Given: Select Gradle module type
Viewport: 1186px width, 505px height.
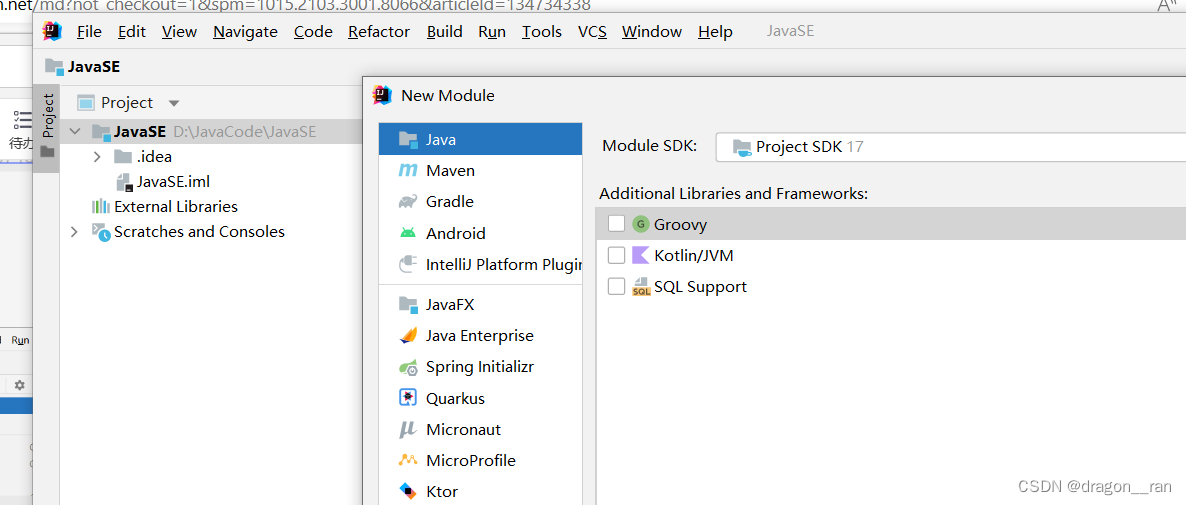Looking at the screenshot, I should pos(480,202).
